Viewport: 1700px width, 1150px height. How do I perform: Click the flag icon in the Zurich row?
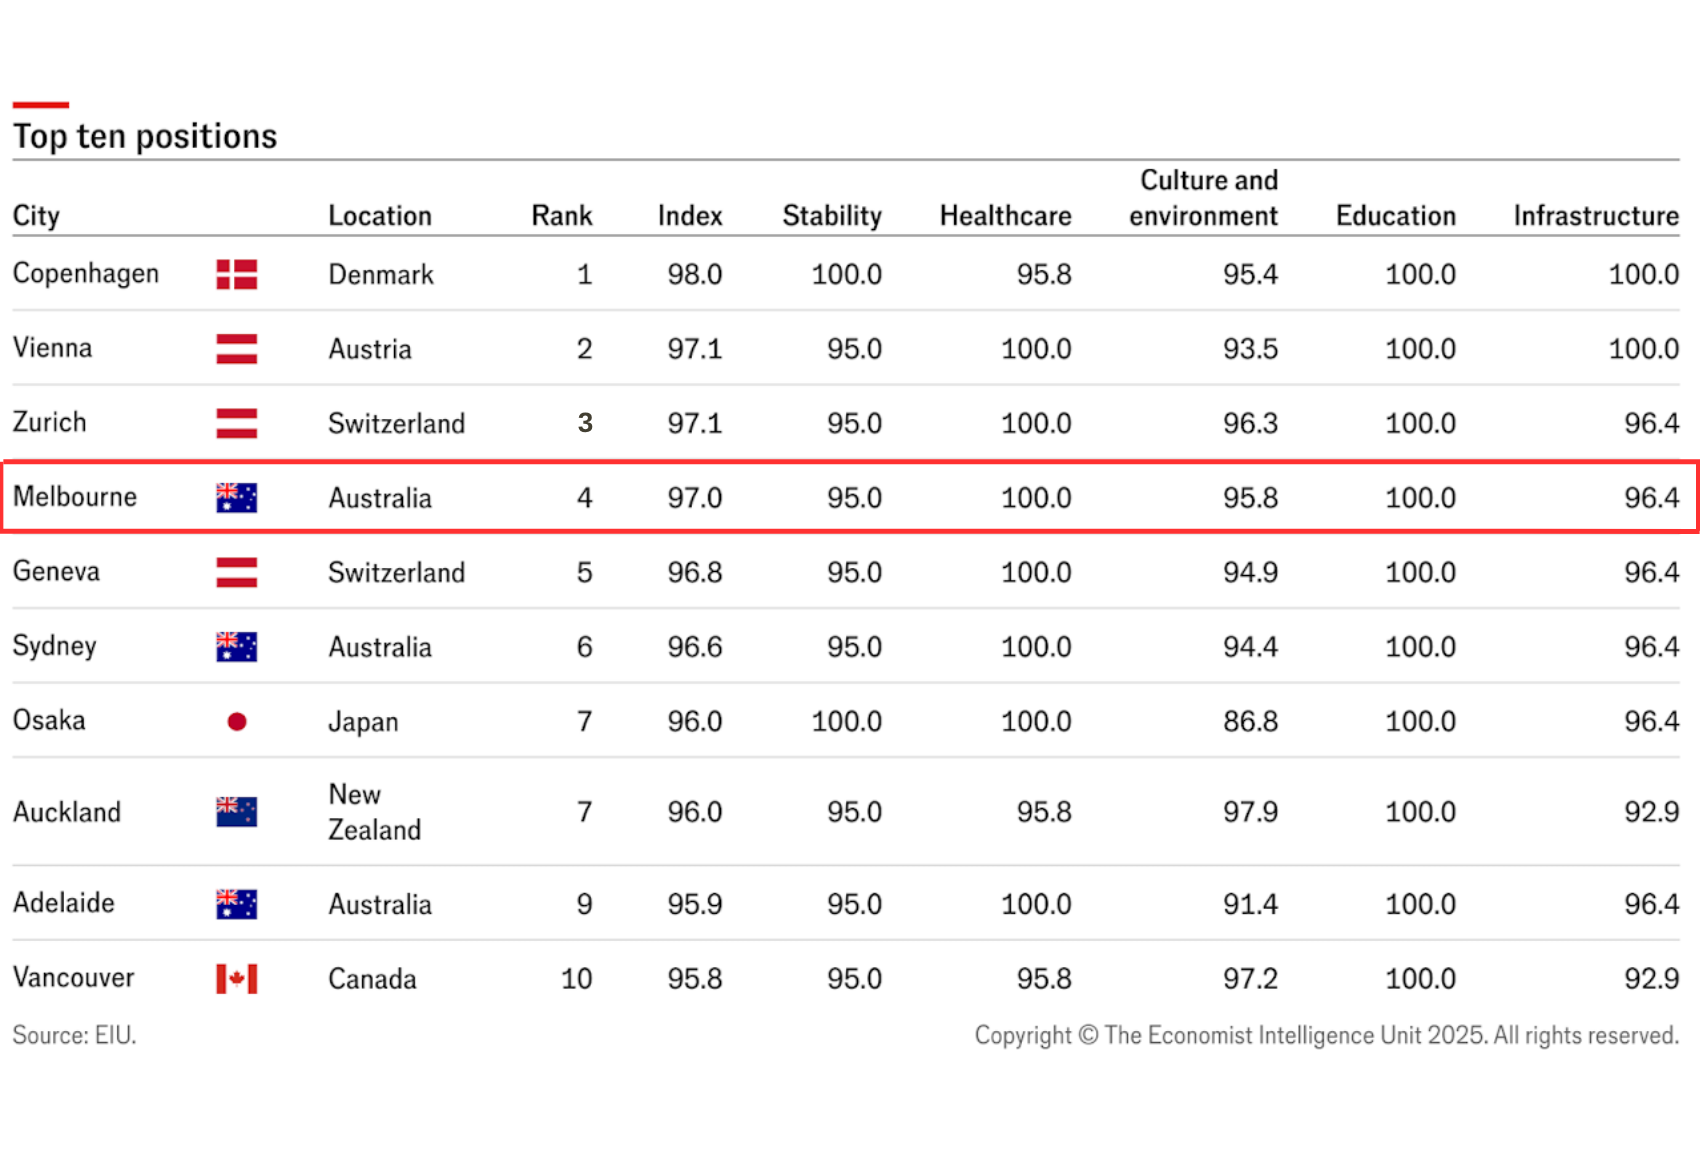pos(236,423)
